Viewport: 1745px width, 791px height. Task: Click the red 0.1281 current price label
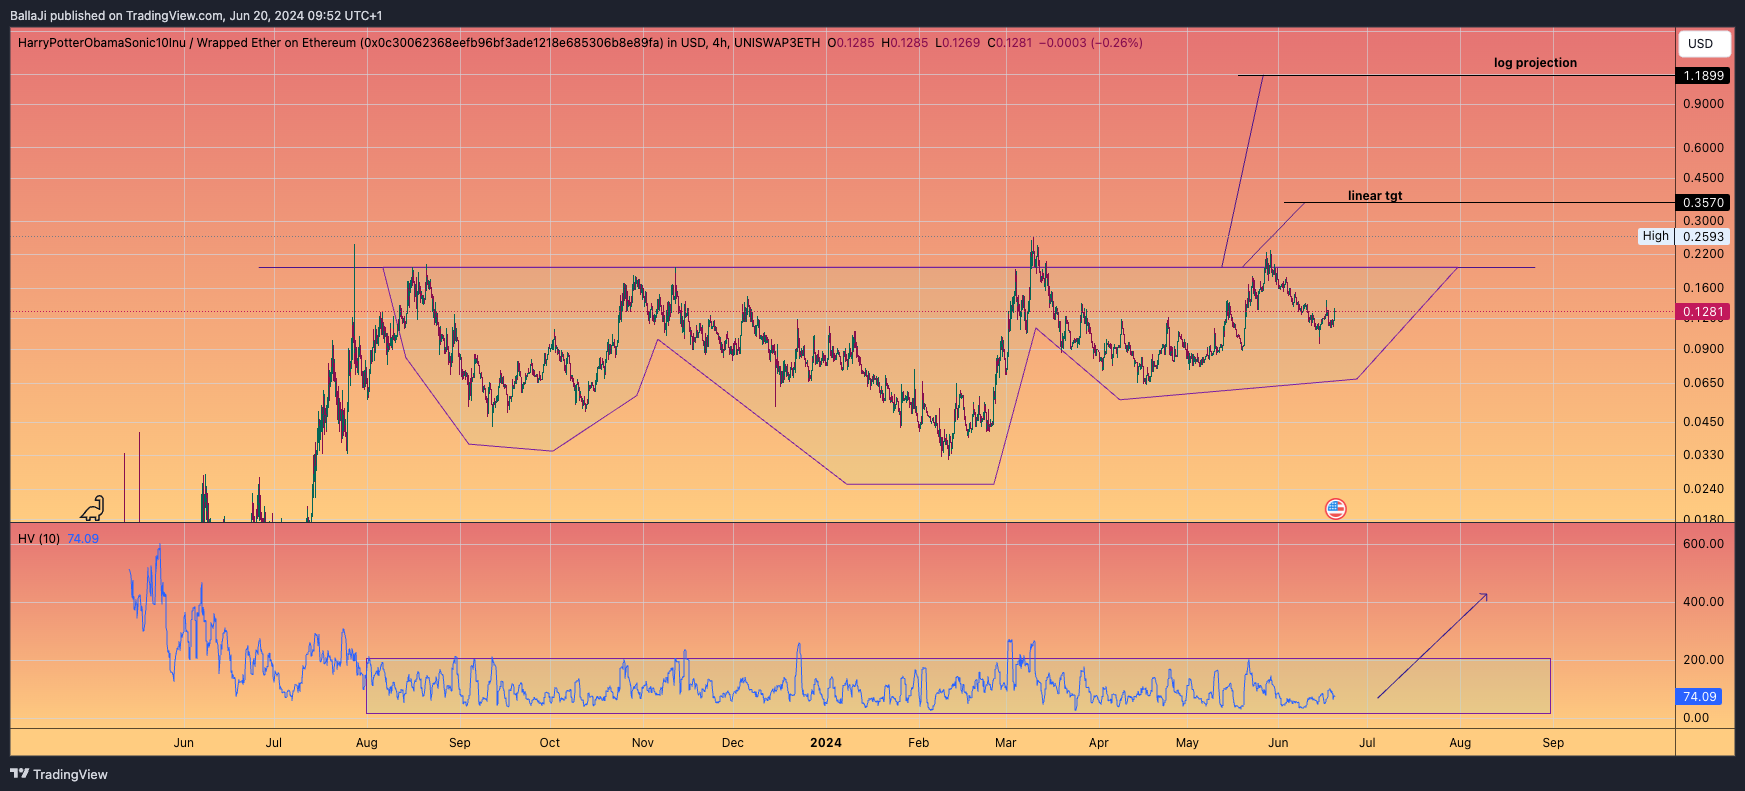click(x=1703, y=312)
